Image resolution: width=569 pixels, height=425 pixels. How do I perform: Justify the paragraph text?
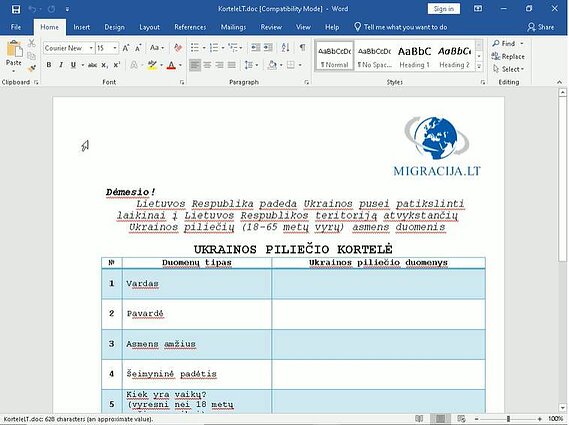tap(232, 65)
